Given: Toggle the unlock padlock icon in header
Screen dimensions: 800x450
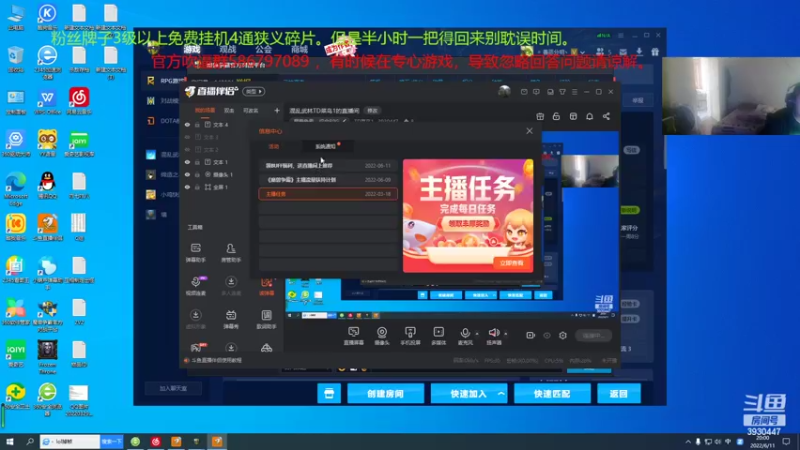Looking at the screenshot, I should pos(556,116).
